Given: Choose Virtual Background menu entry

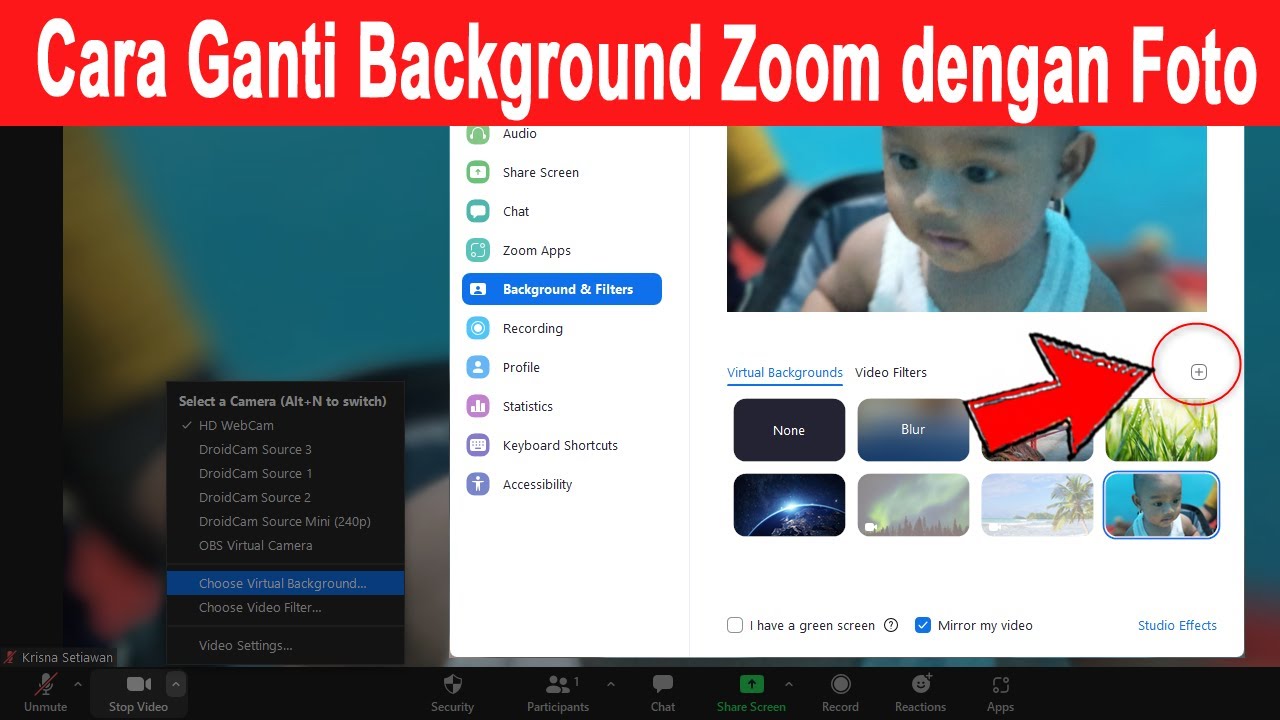Looking at the screenshot, I should coord(285,583).
